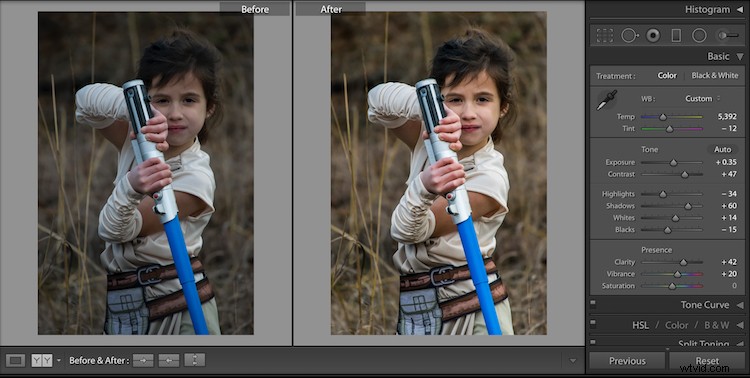Image resolution: width=750 pixels, height=378 pixels.
Task: Expand the Tone Curve panel
Action: (x=740, y=305)
